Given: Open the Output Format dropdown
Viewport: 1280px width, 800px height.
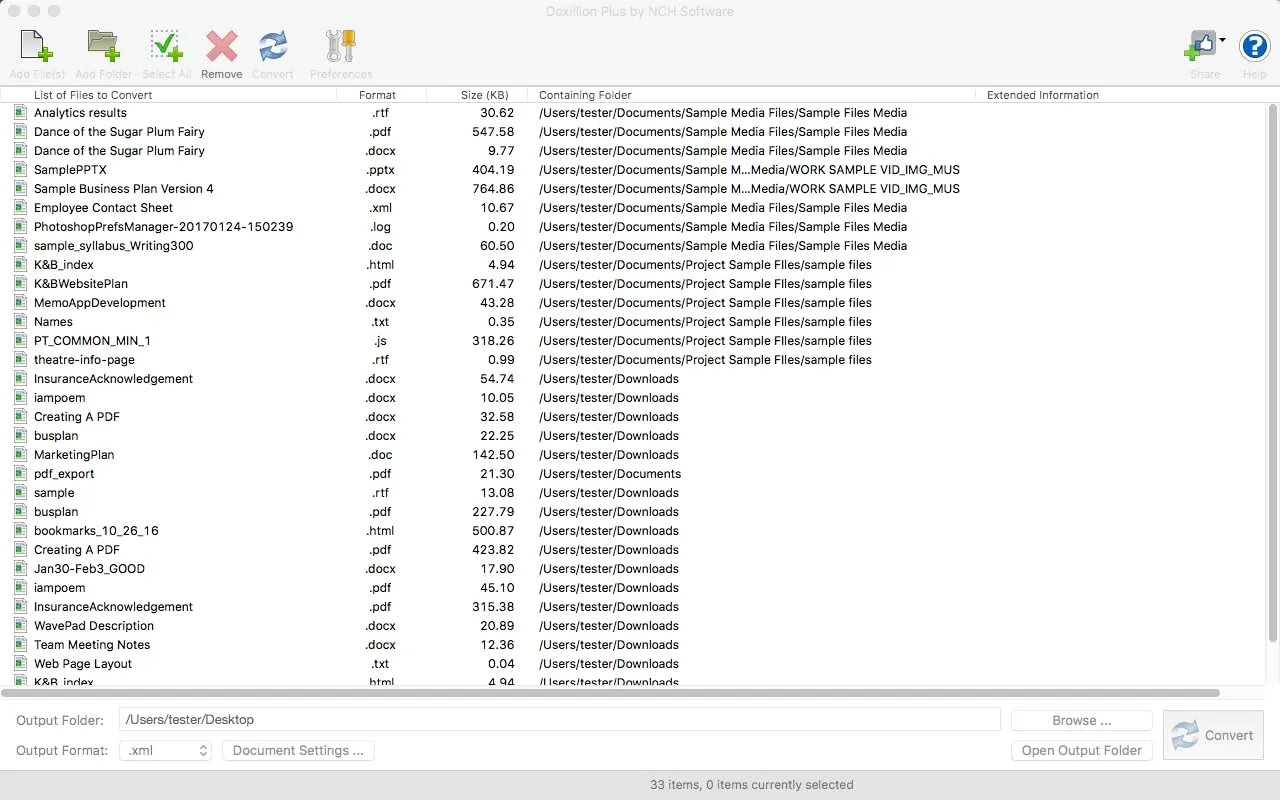Looking at the screenshot, I should (x=165, y=750).
